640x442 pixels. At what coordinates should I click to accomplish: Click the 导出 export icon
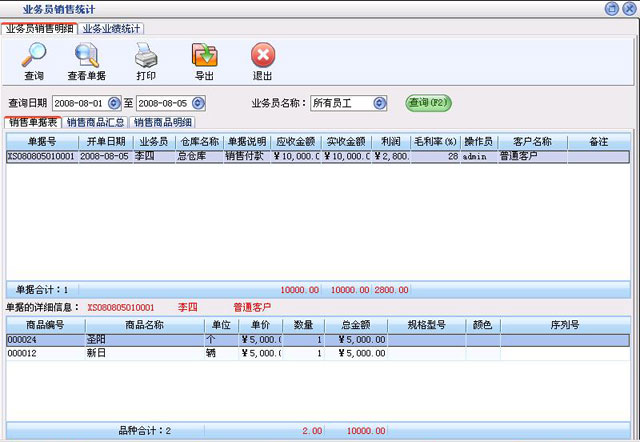pos(204,60)
